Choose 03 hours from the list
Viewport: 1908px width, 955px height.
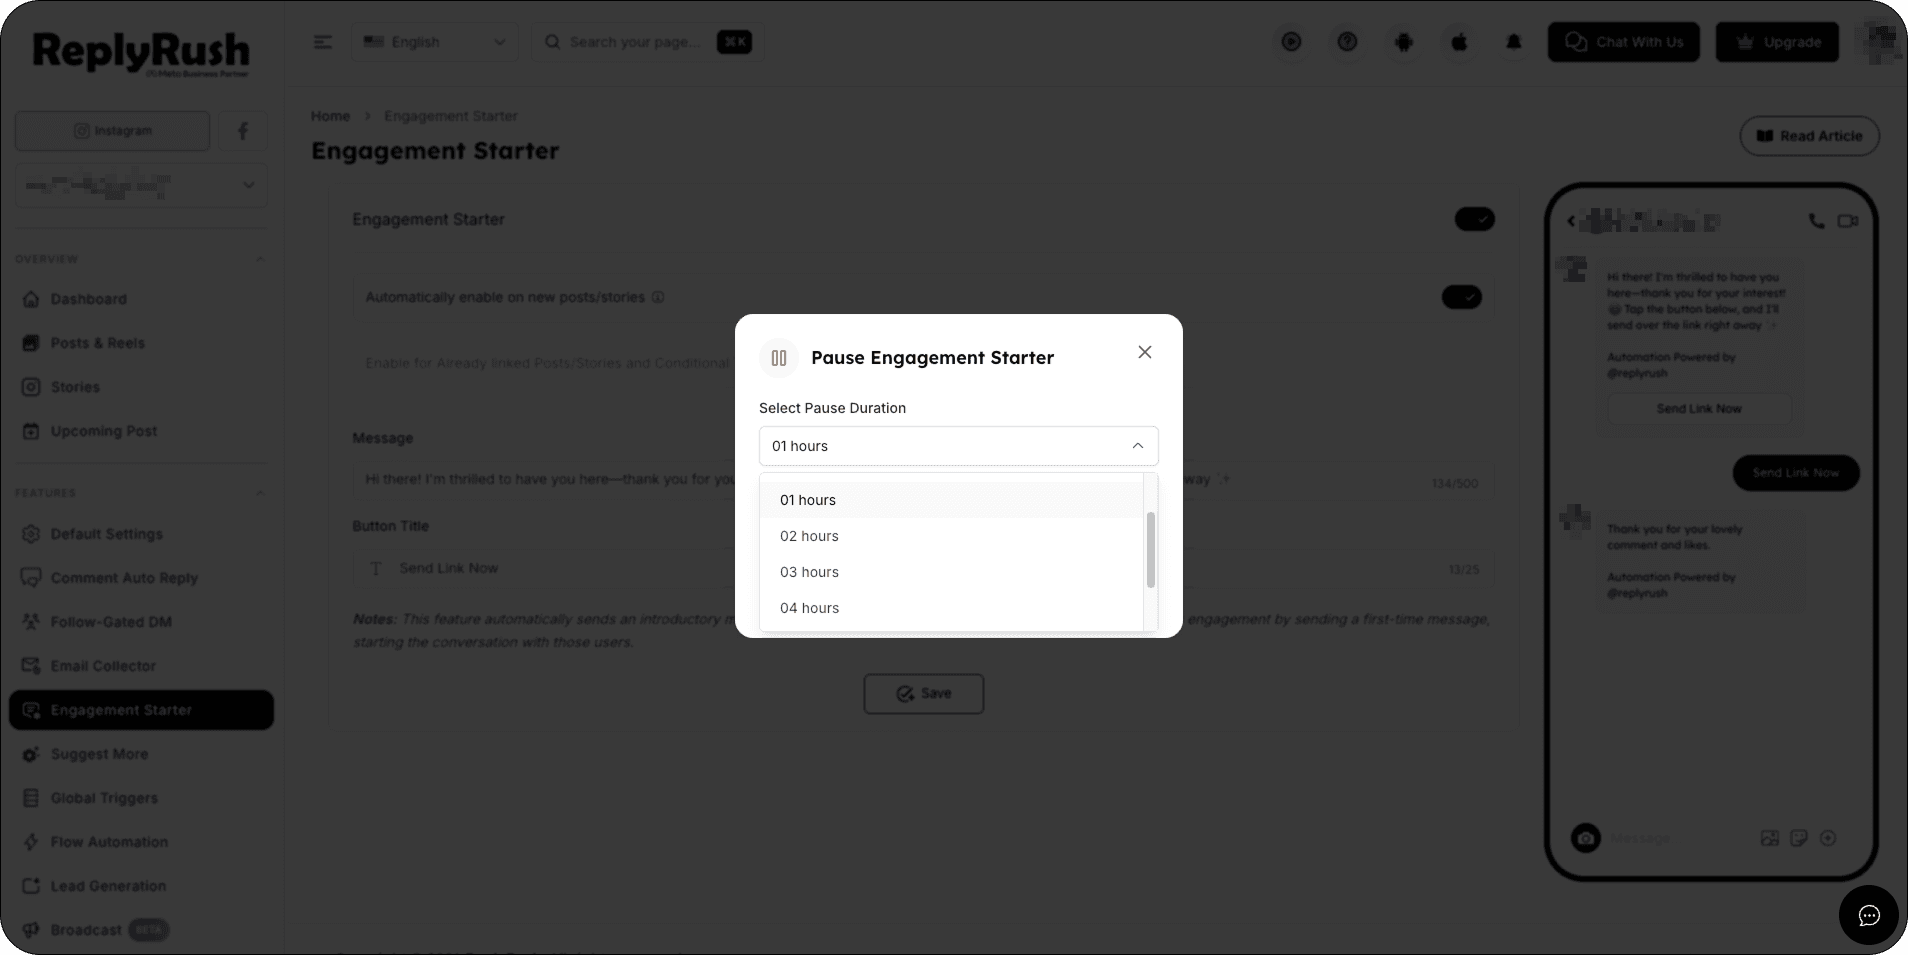tap(951, 572)
